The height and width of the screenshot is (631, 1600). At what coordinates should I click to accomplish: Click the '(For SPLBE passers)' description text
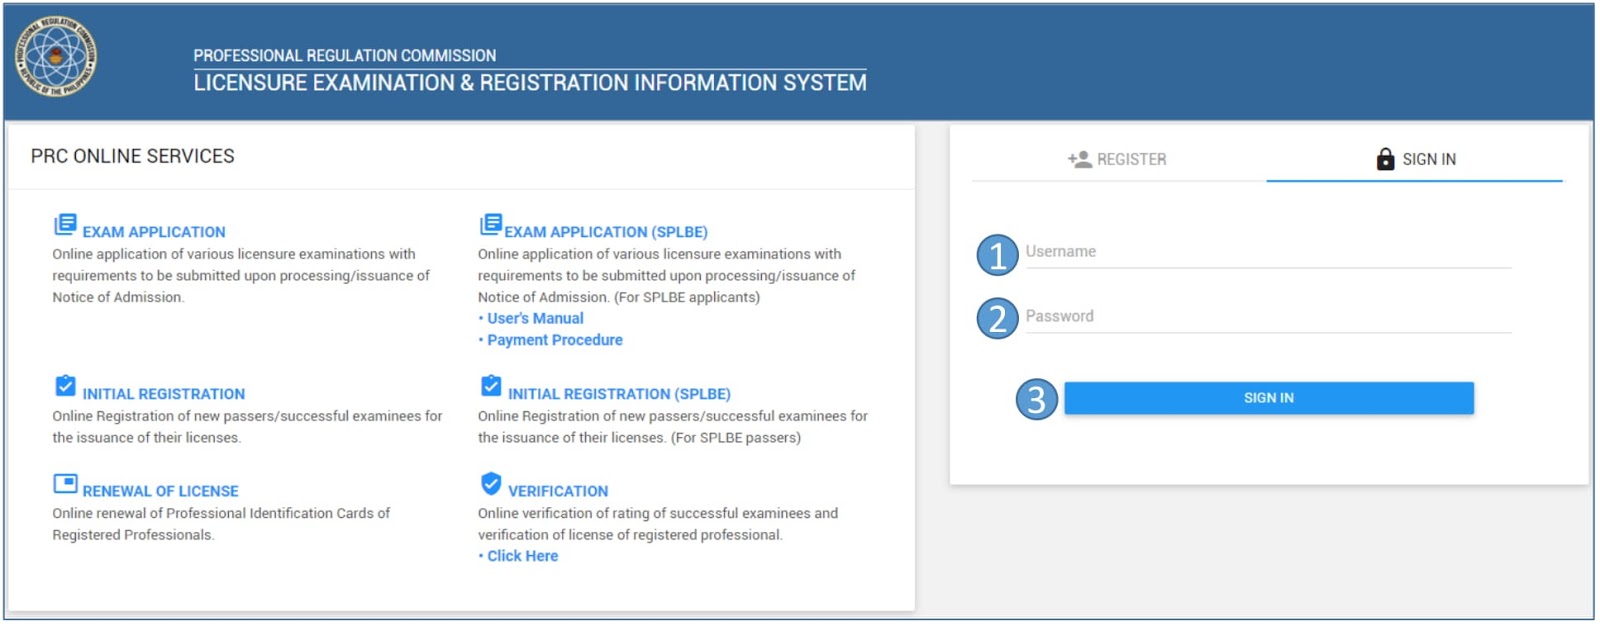736,439
